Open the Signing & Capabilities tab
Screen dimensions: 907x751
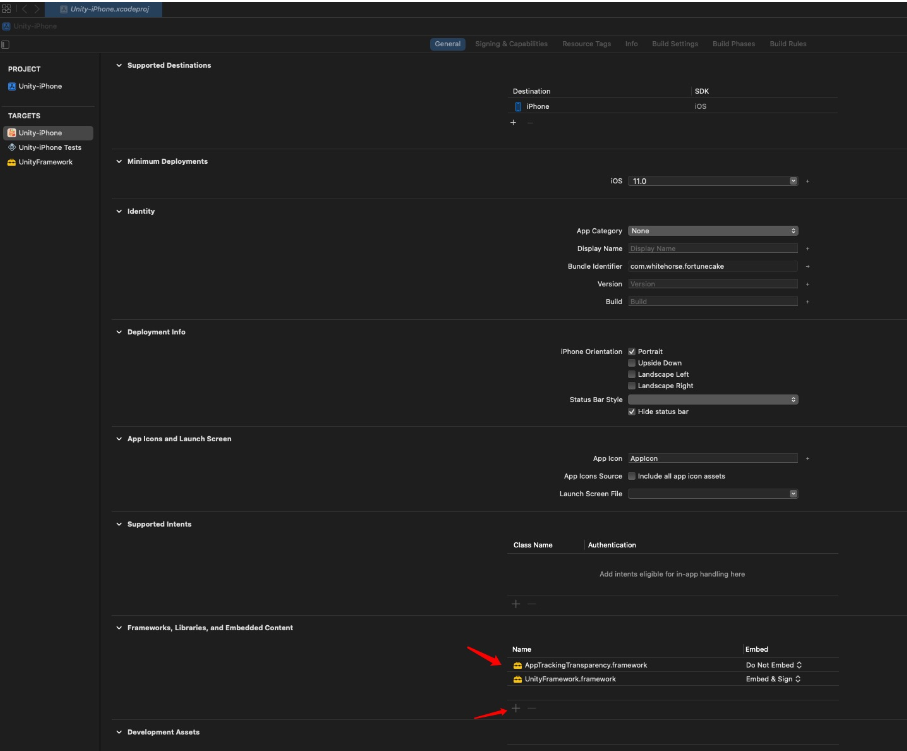click(x=511, y=44)
